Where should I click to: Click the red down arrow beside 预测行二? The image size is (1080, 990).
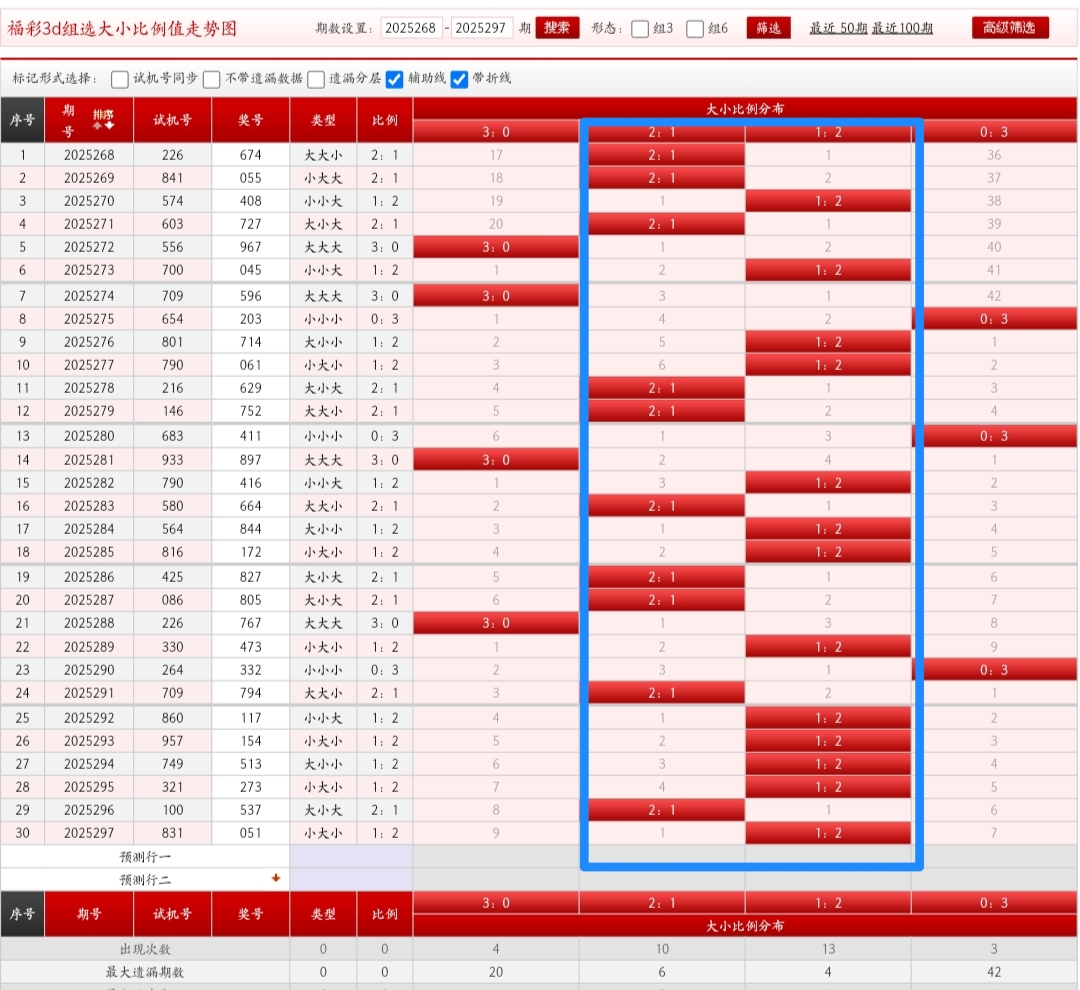[276, 878]
